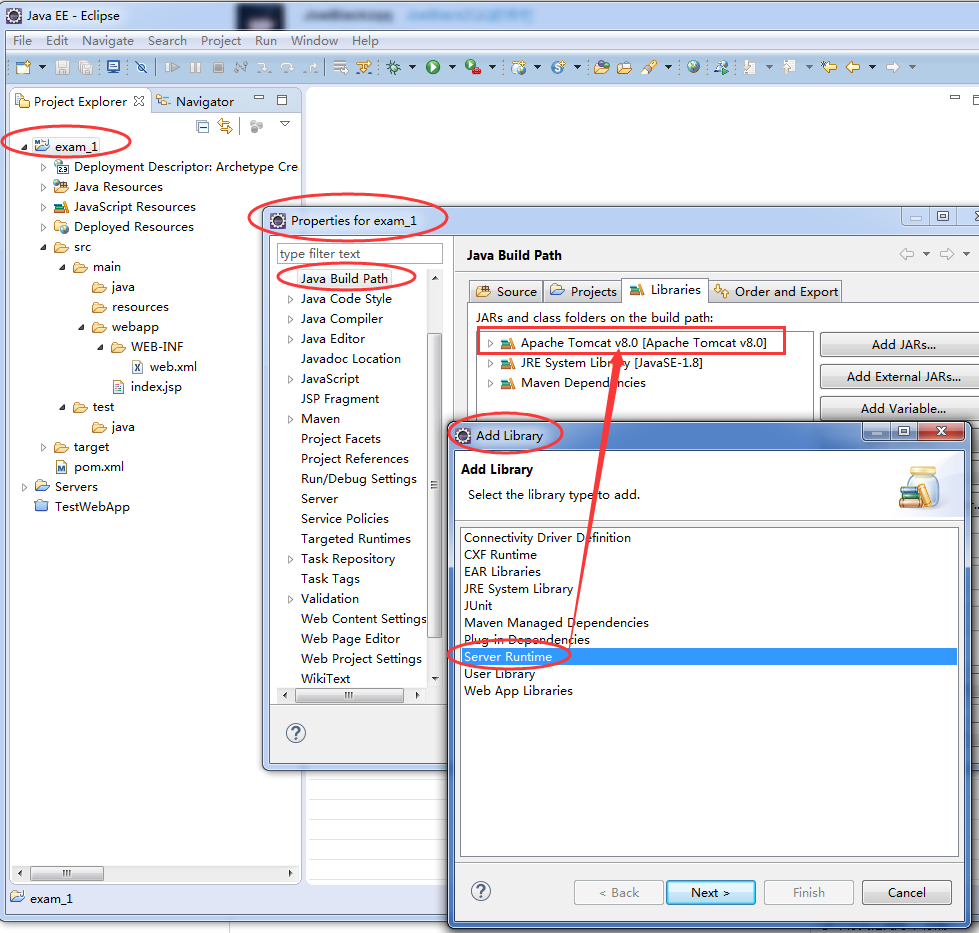This screenshot has width=979, height=933.
Task: Select Server Runtime in library list
Action: tap(709, 656)
